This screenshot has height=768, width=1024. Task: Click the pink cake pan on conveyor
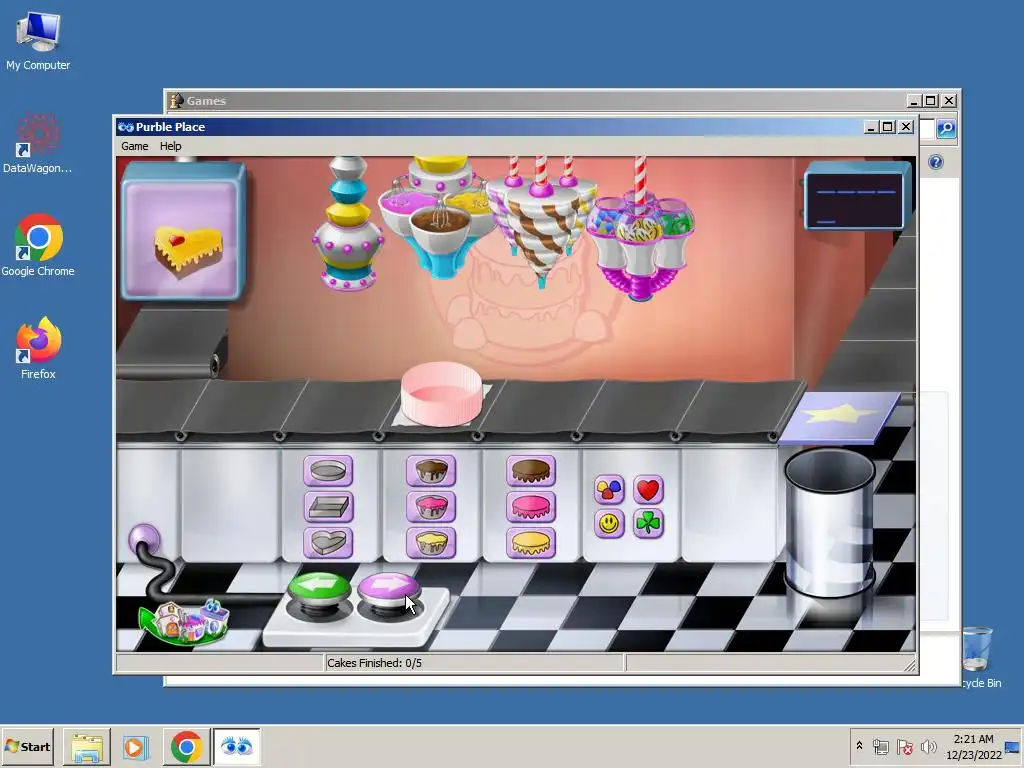(x=441, y=394)
